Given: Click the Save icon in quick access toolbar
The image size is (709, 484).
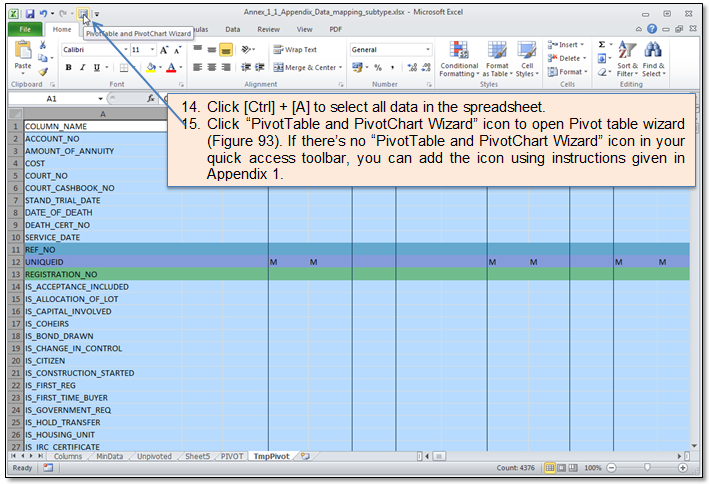Looking at the screenshot, I should click(x=31, y=14).
